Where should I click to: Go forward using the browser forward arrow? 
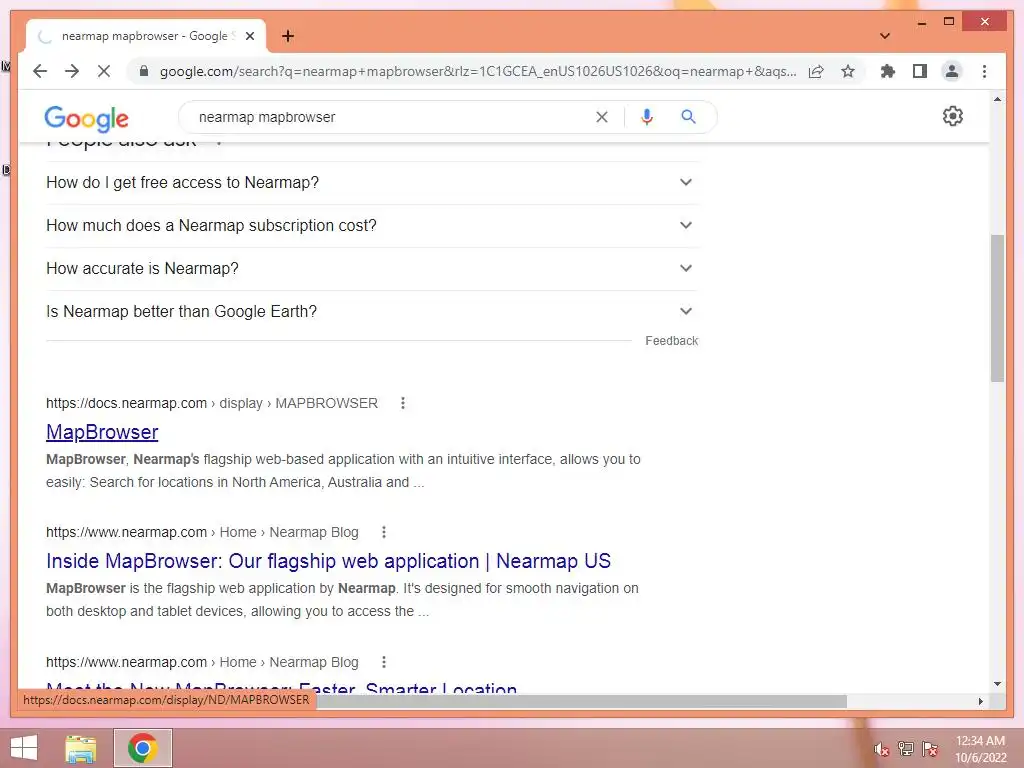coord(72,71)
